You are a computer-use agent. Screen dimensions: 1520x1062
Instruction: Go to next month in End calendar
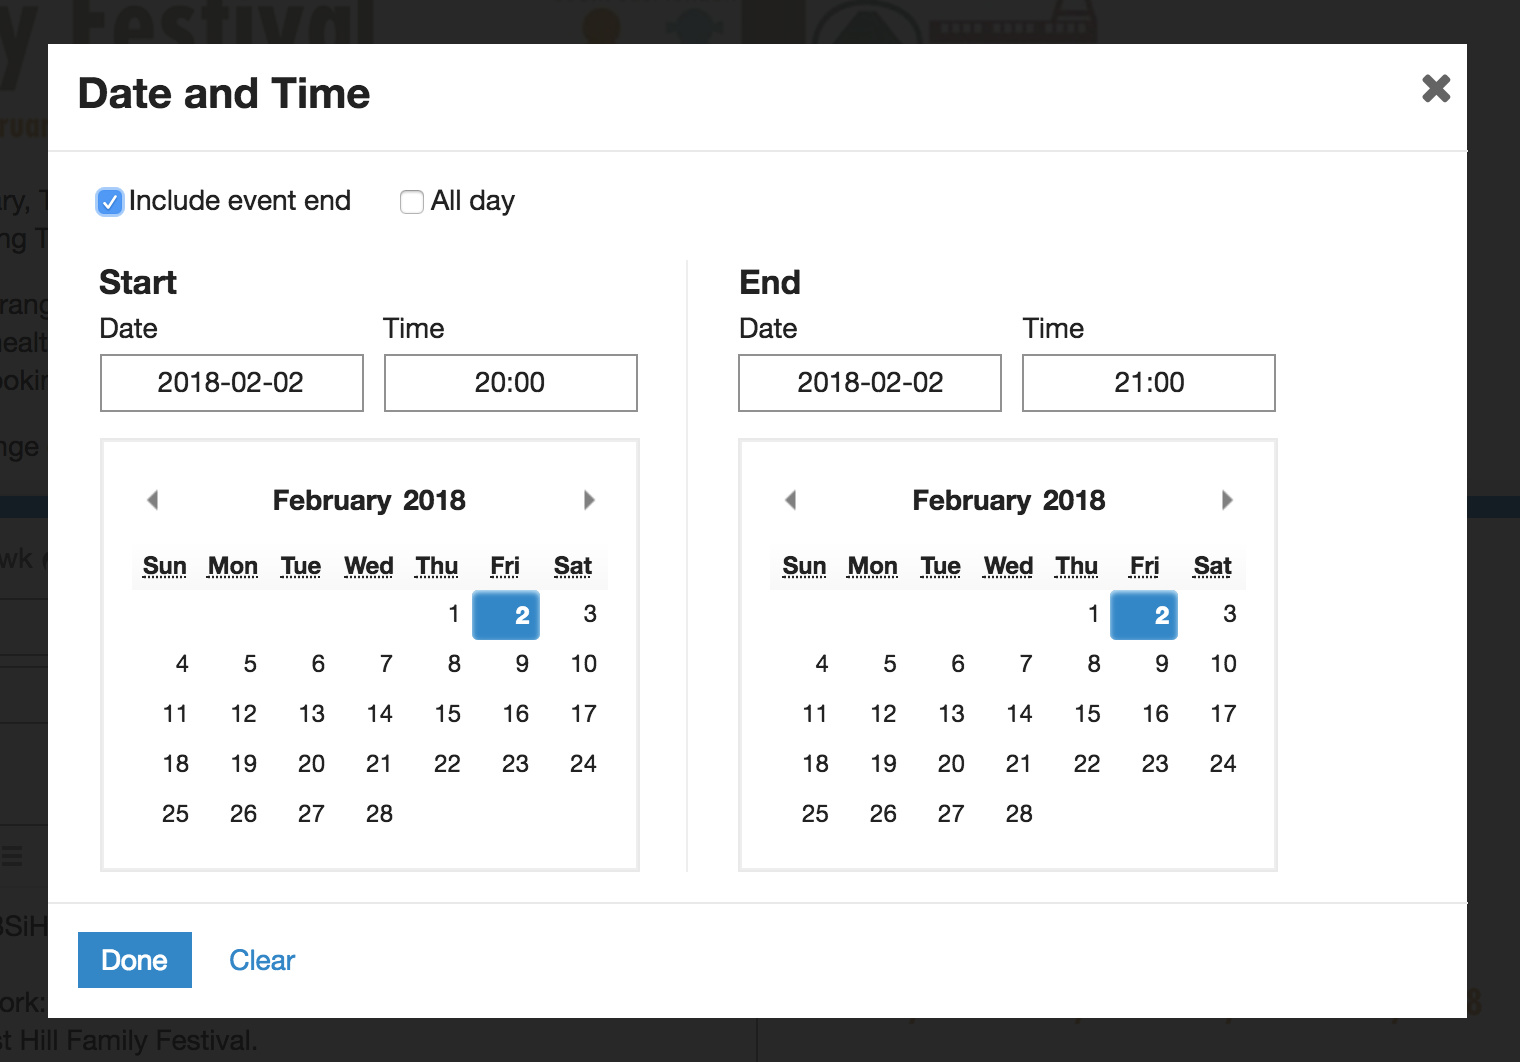tap(1227, 500)
